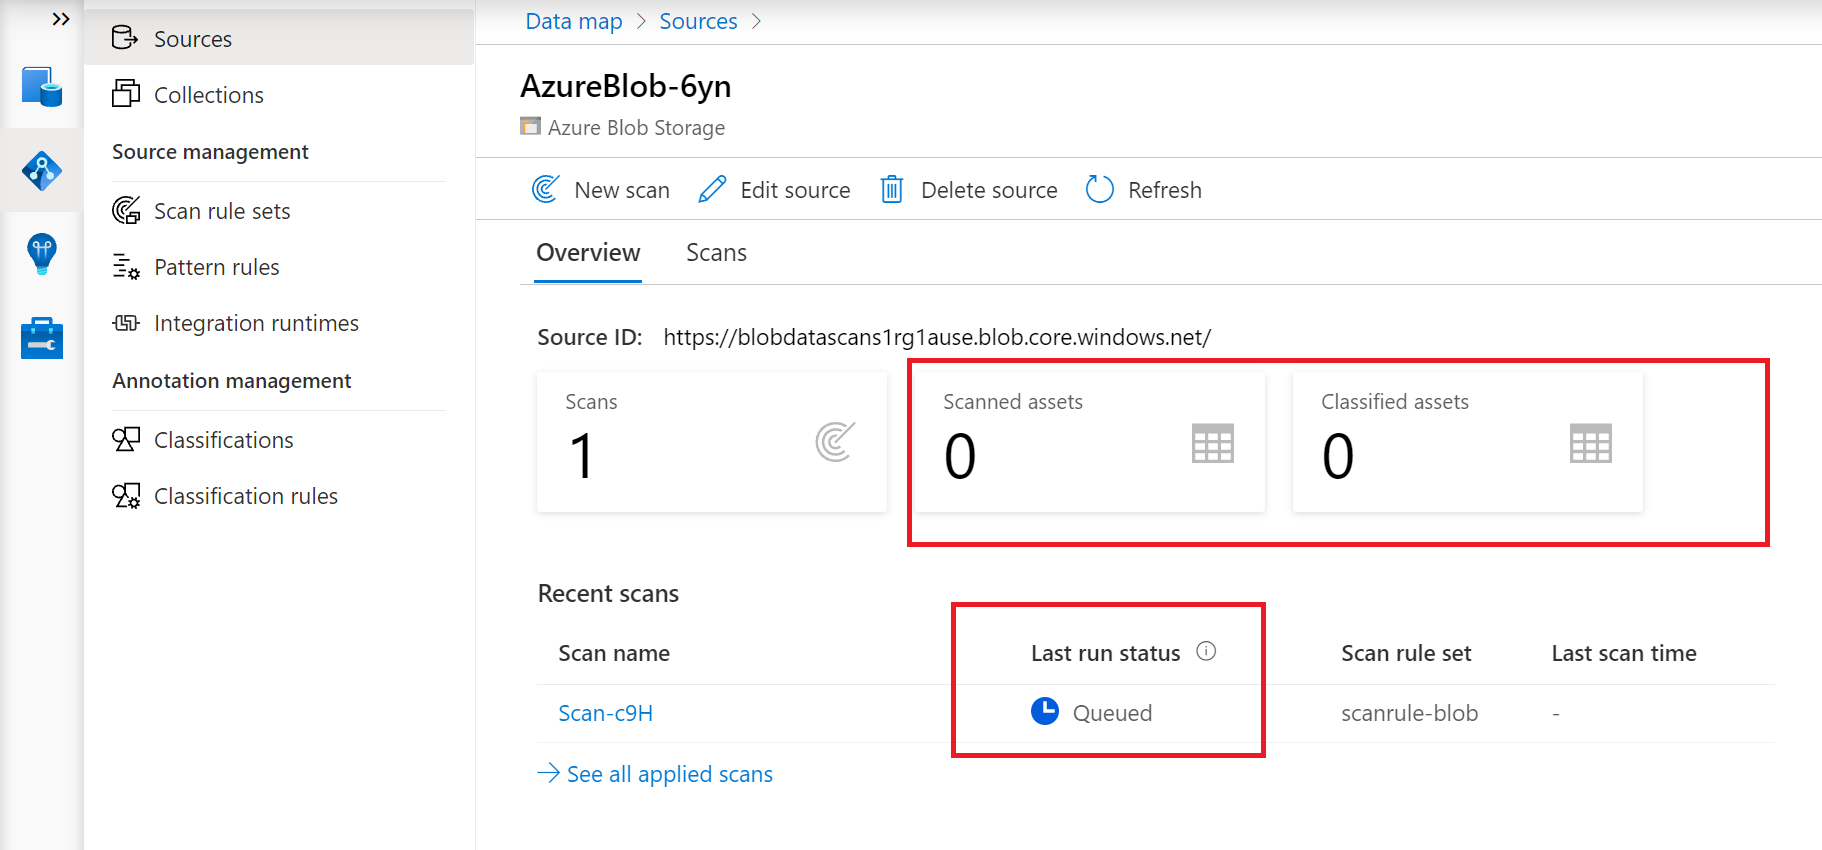Go to Sources breadcrumb link

tap(698, 21)
